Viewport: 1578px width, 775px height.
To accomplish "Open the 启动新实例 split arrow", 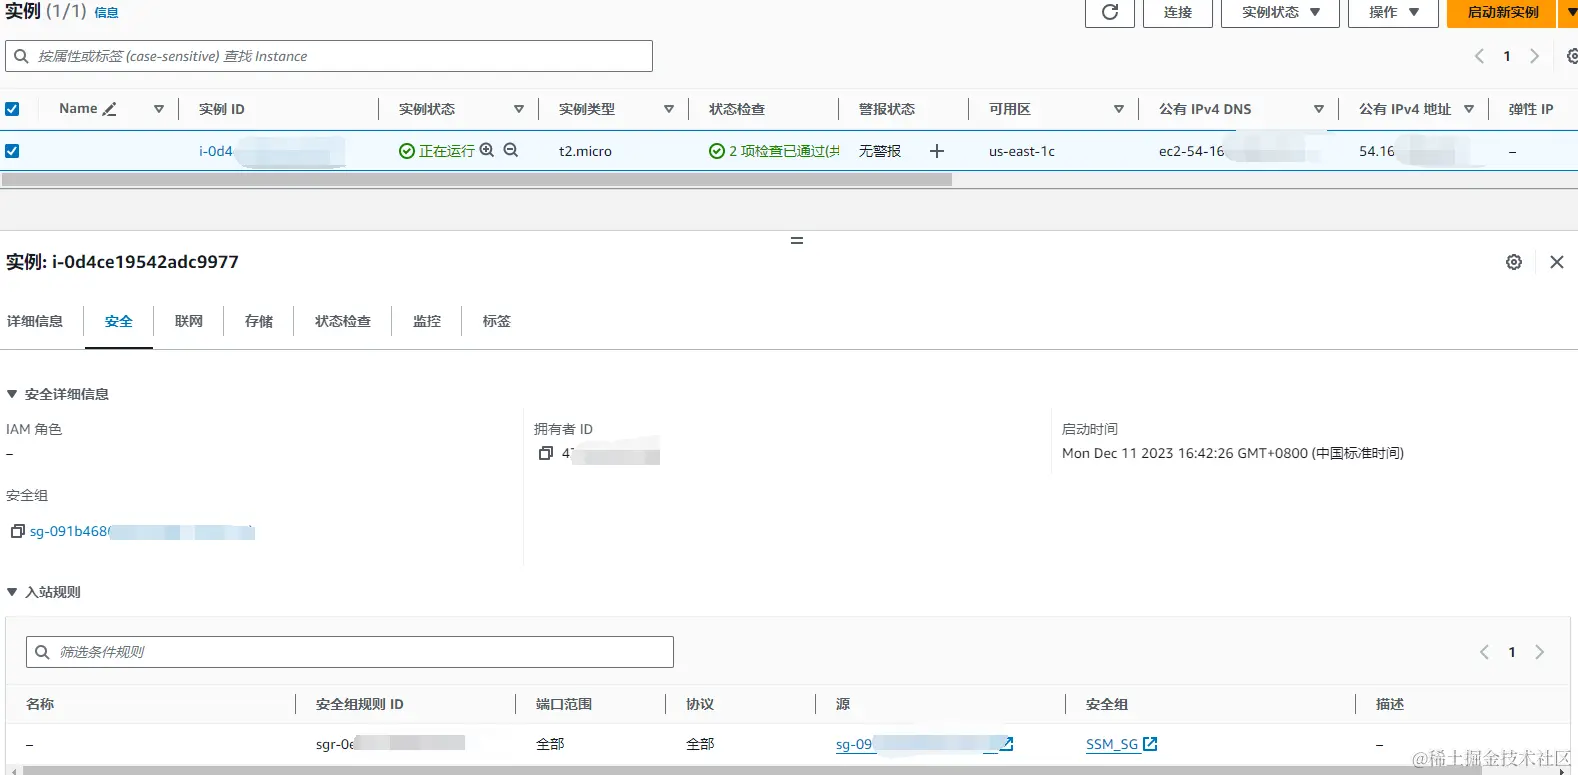I will (x=1570, y=12).
